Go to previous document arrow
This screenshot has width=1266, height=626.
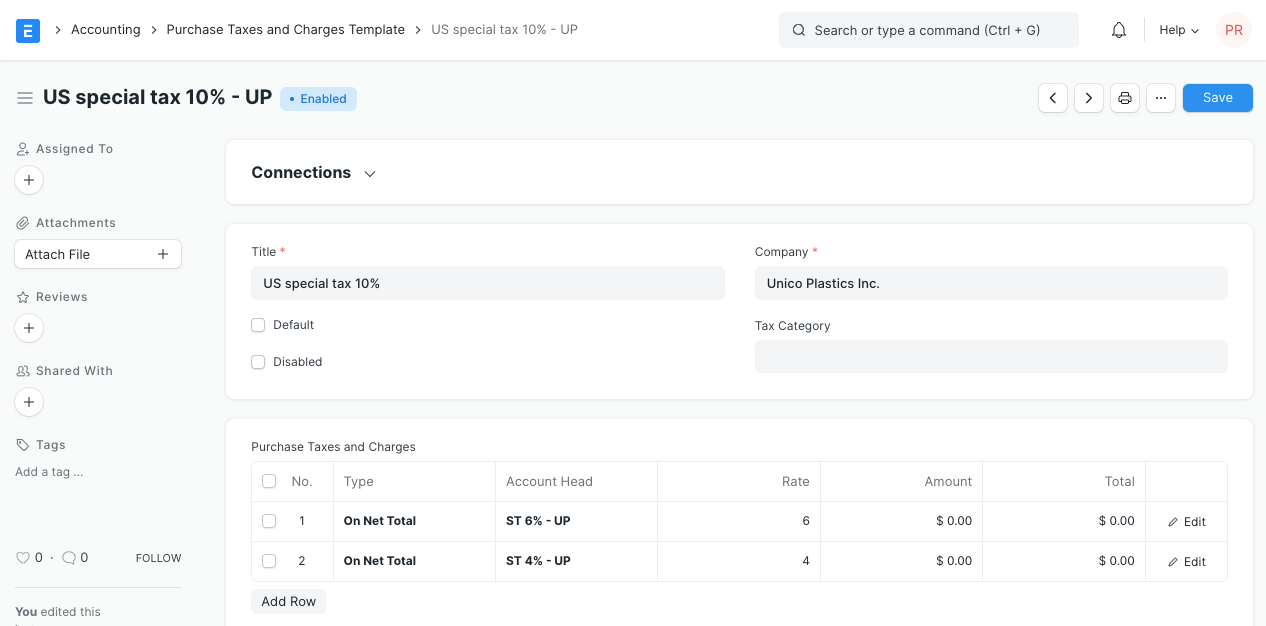(1053, 98)
